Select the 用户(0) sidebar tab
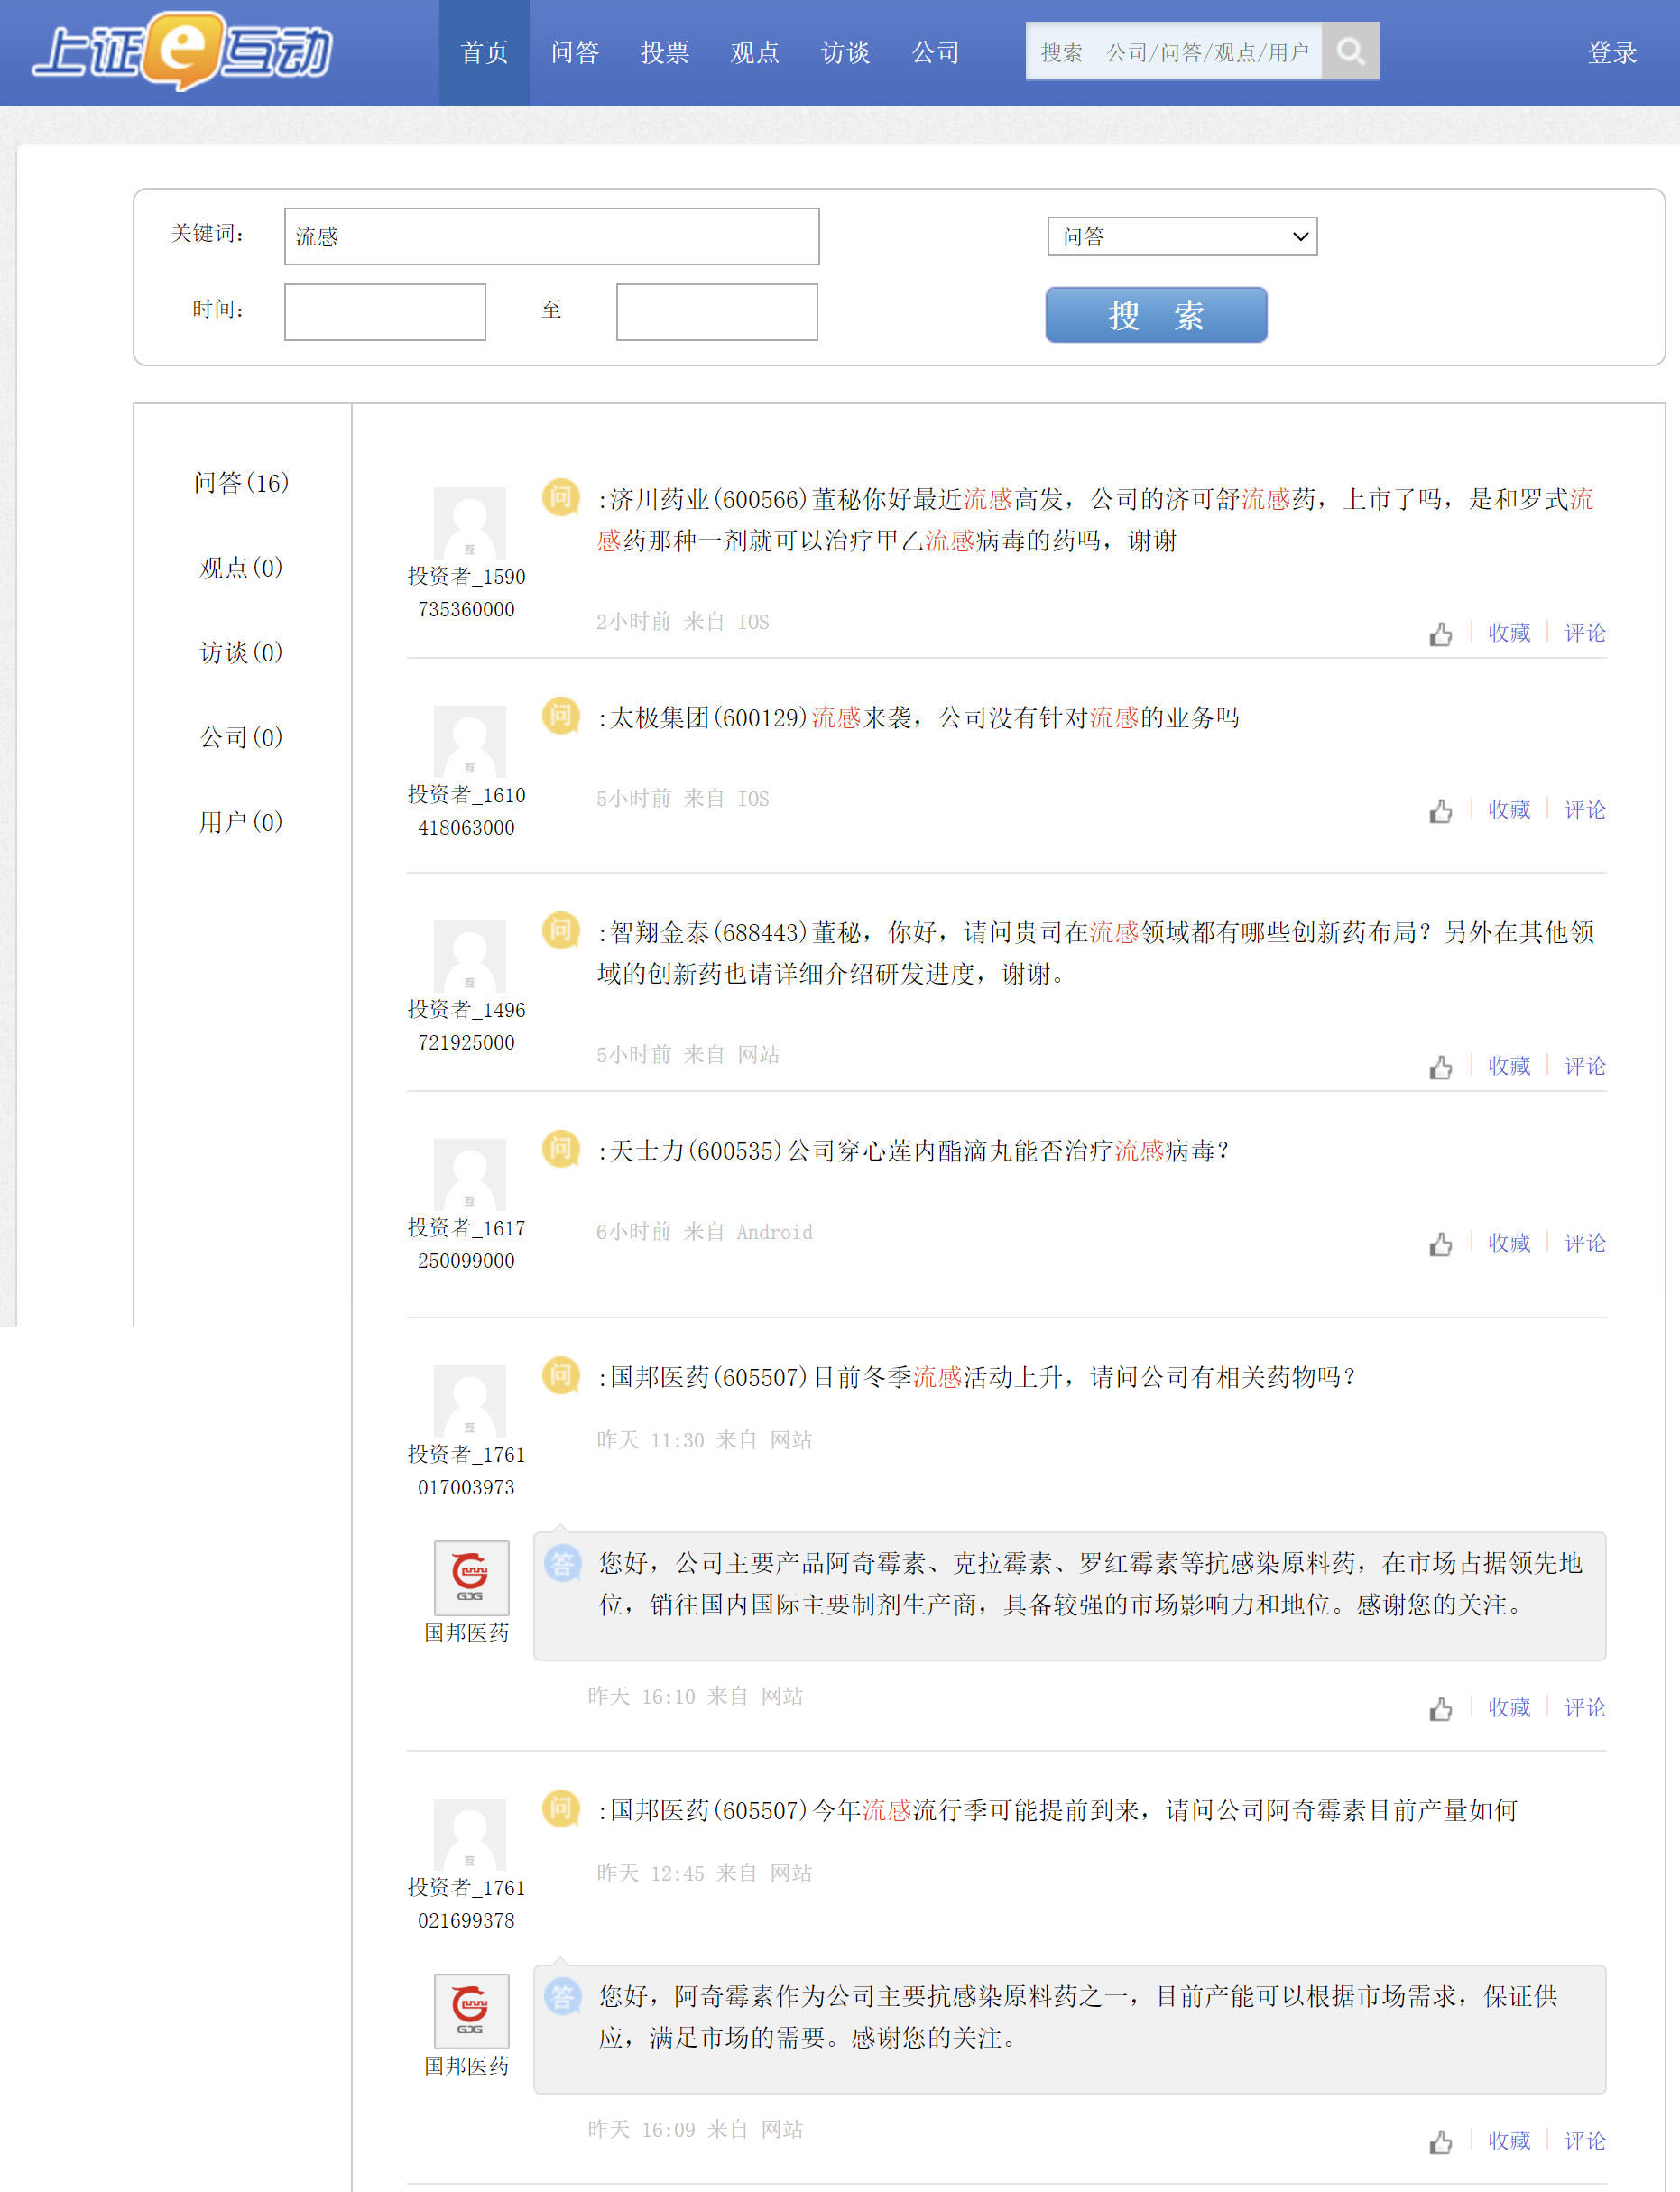Image resolution: width=1680 pixels, height=2192 pixels. pyautogui.click(x=240, y=823)
